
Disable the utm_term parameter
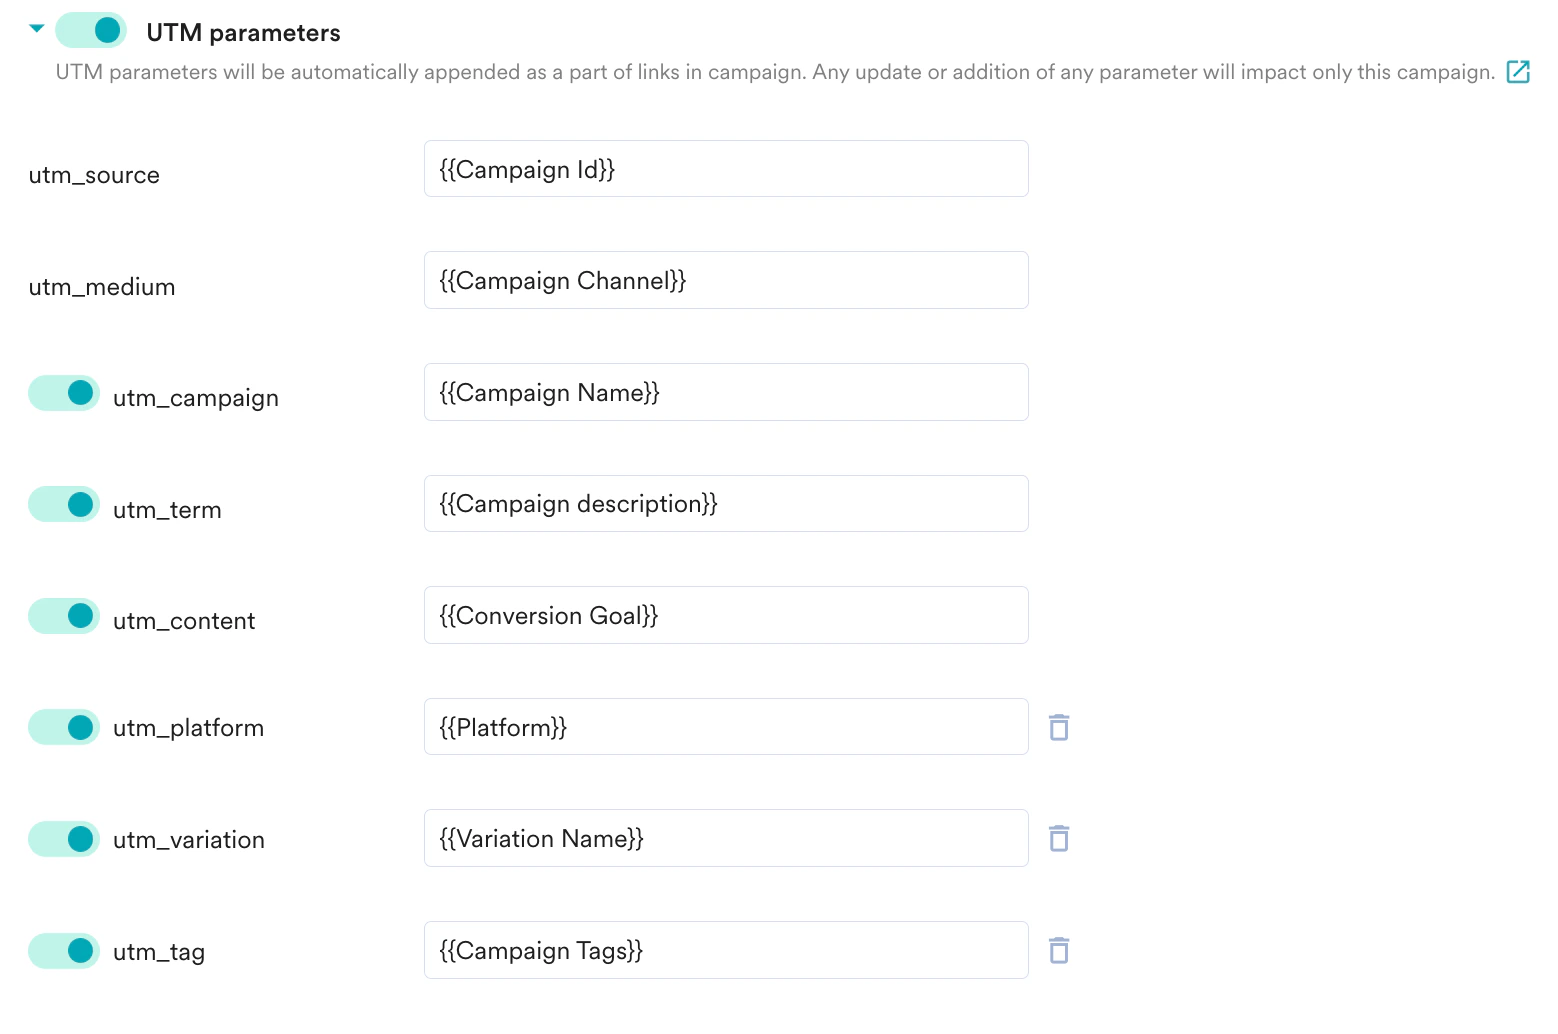coord(63,504)
